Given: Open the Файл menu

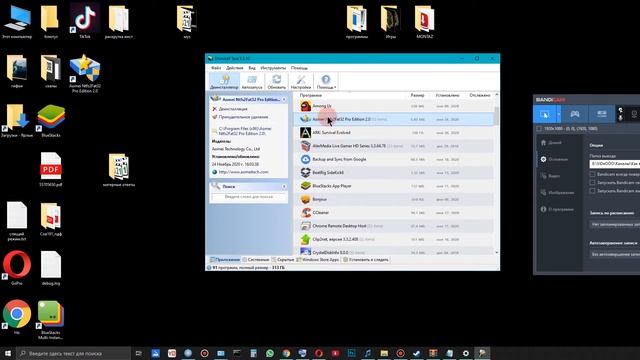Looking at the screenshot, I should [216, 68].
